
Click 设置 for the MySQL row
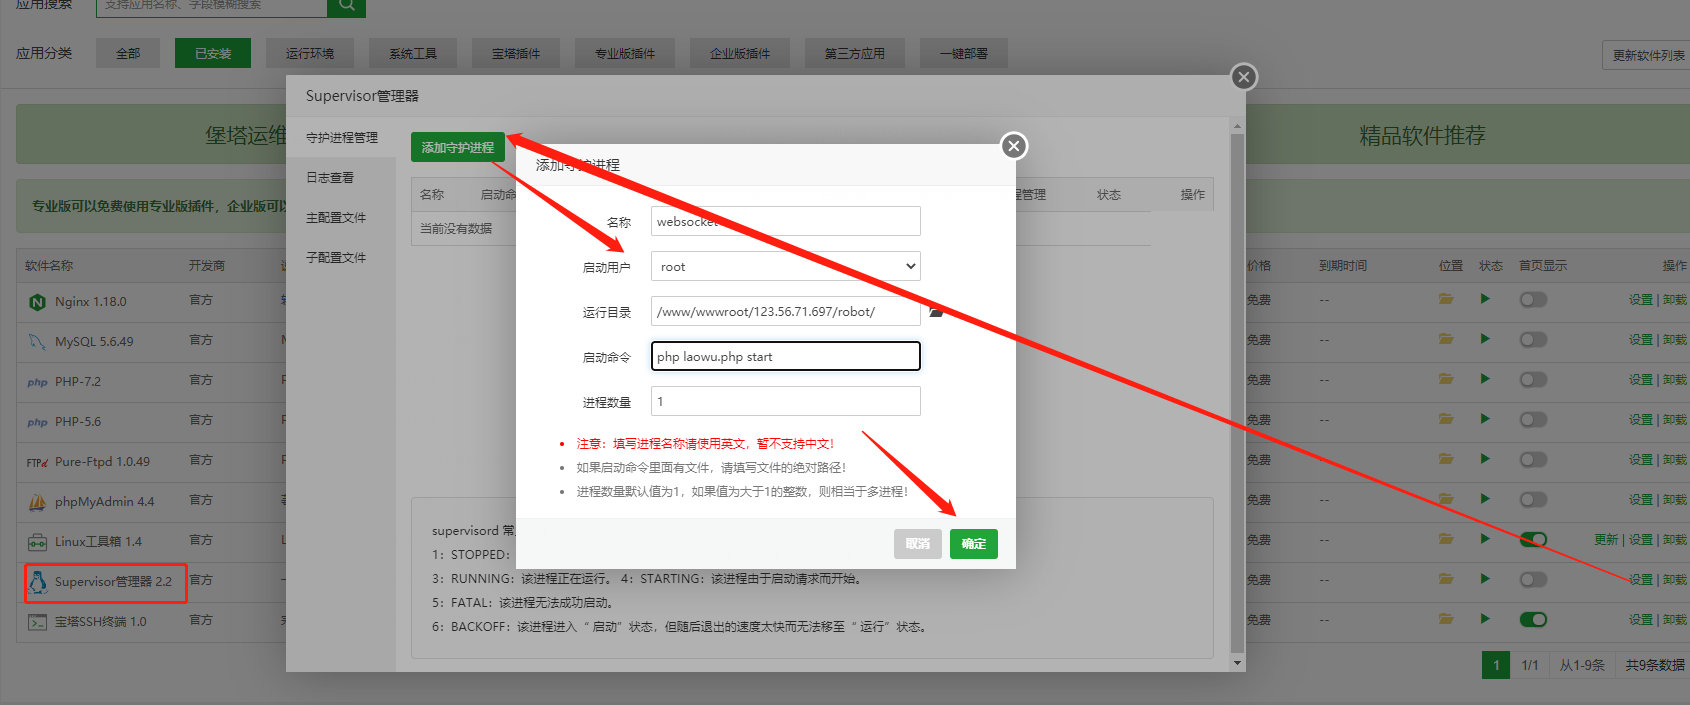(1641, 340)
